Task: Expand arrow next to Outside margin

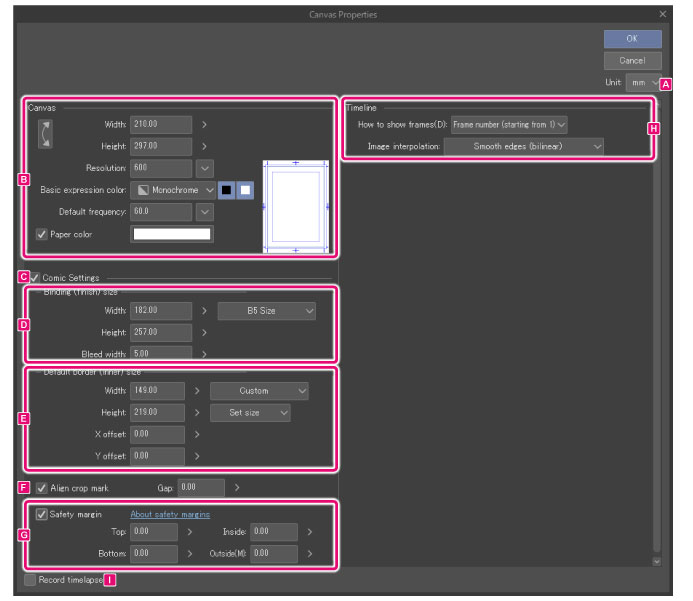Action: [x=310, y=554]
